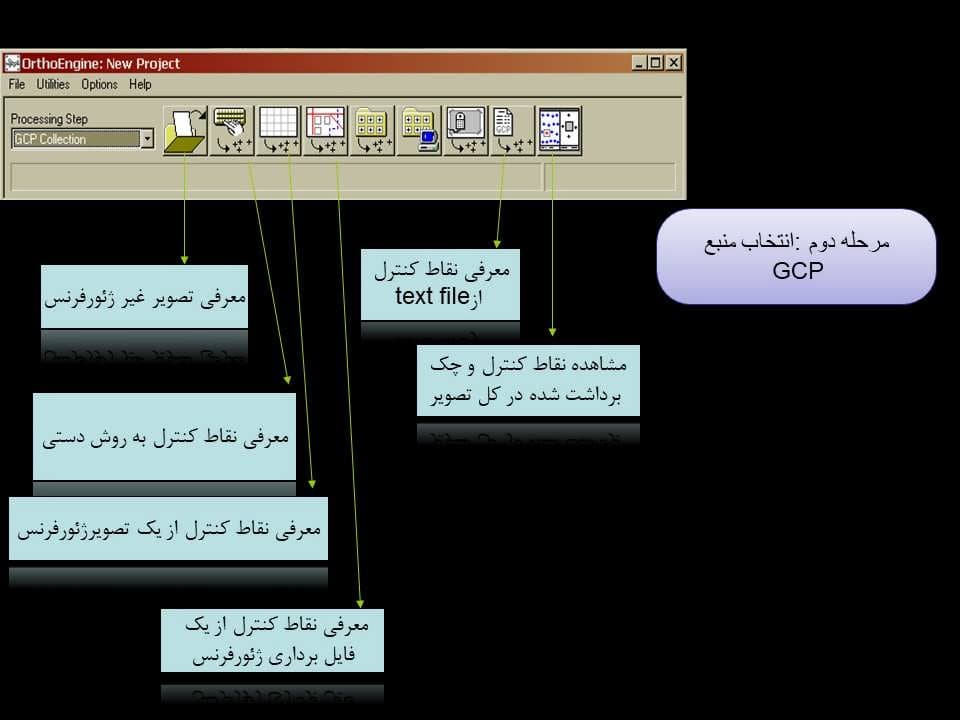This screenshot has height=720, width=960.
Task: Open the uncorrected image icon
Action: point(185,131)
